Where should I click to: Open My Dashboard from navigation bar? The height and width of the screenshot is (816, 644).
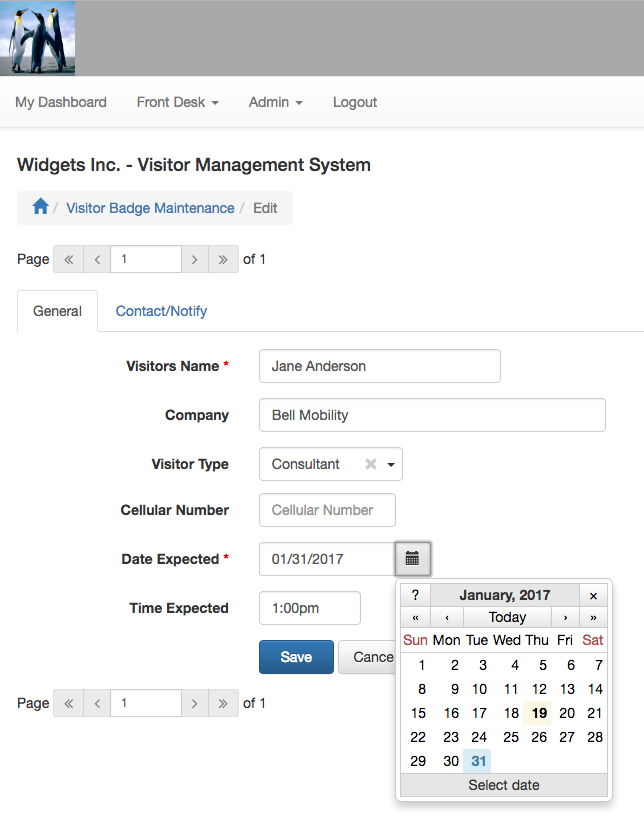point(61,102)
